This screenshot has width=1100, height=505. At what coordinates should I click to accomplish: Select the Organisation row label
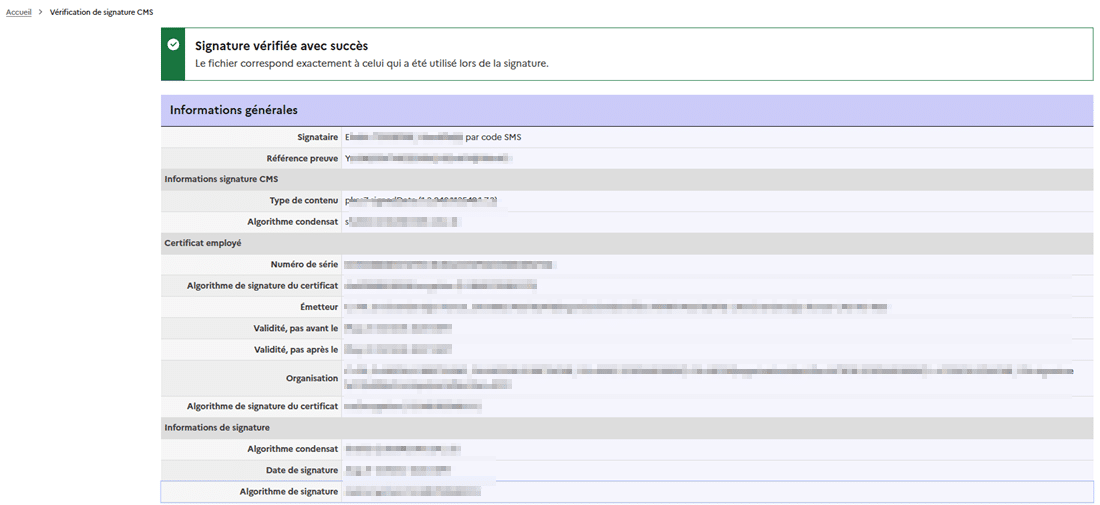click(312, 378)
